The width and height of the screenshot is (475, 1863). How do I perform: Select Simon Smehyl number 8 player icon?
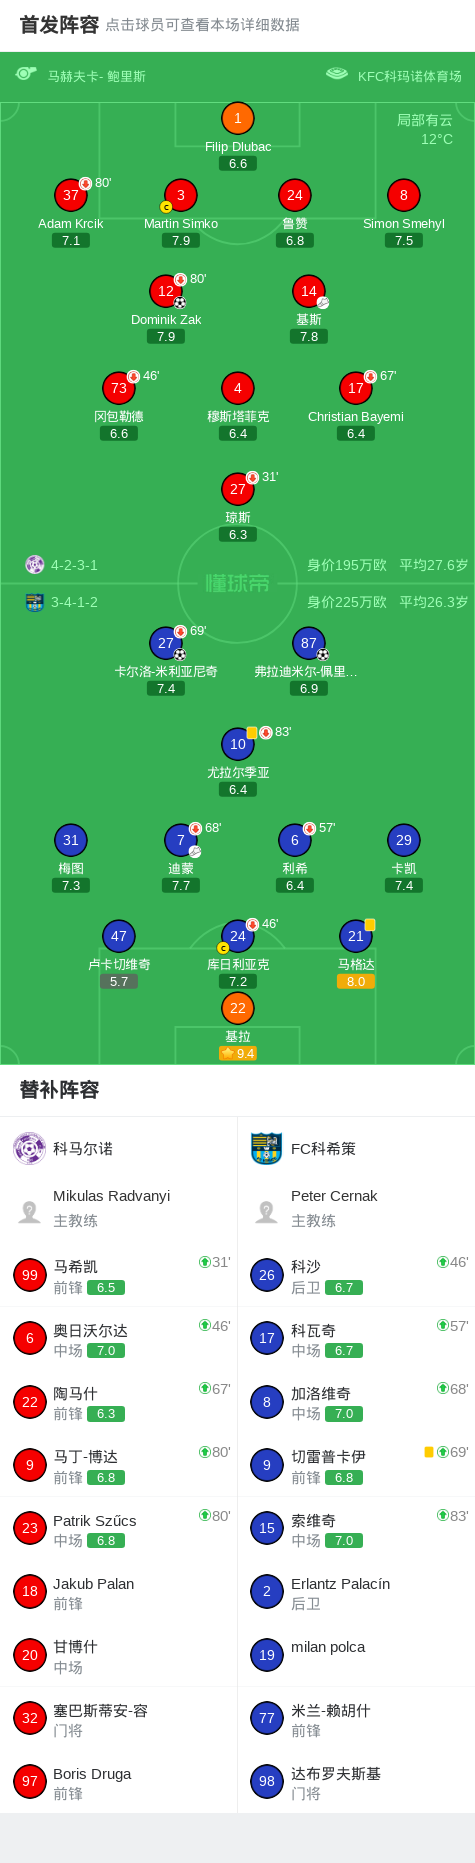tap(403, 195)
